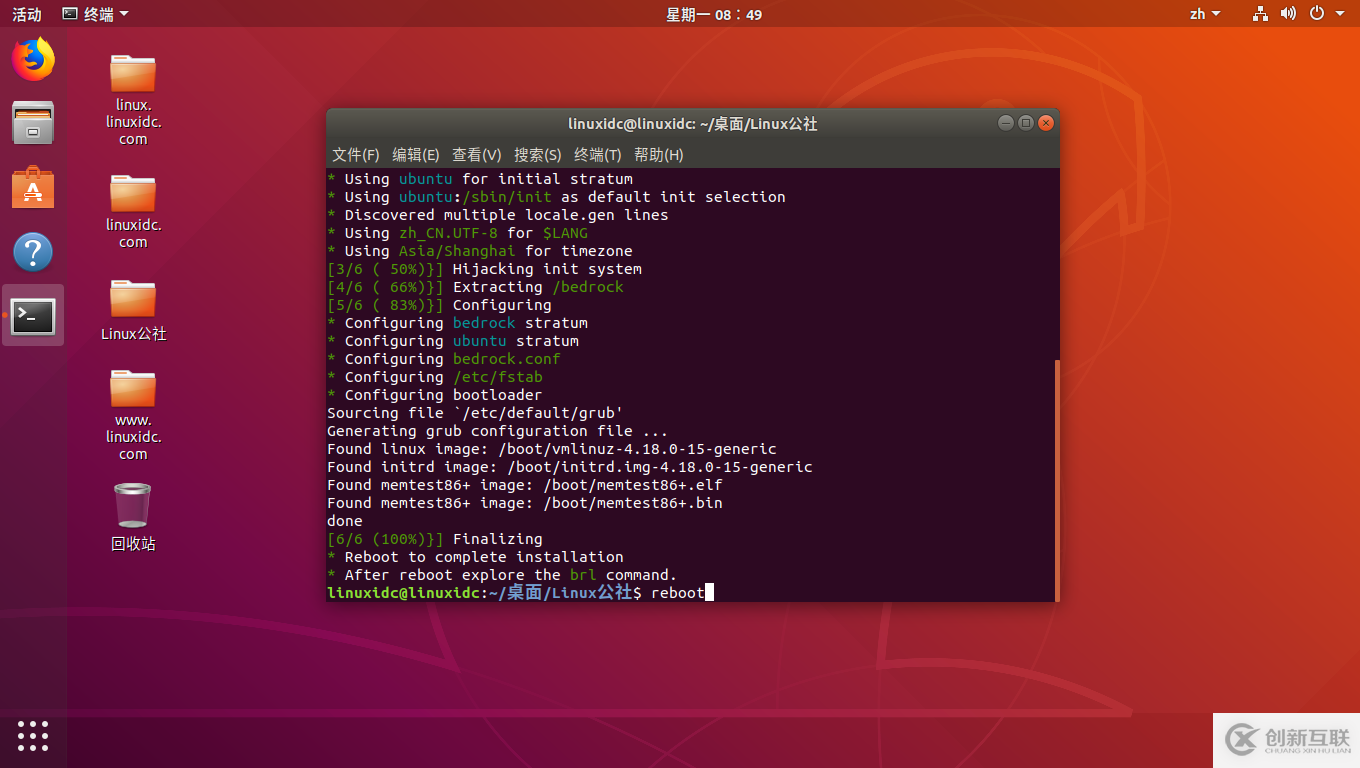Click the power icon in the top bar
The image size is (1360, 768).
point(1317,13)
